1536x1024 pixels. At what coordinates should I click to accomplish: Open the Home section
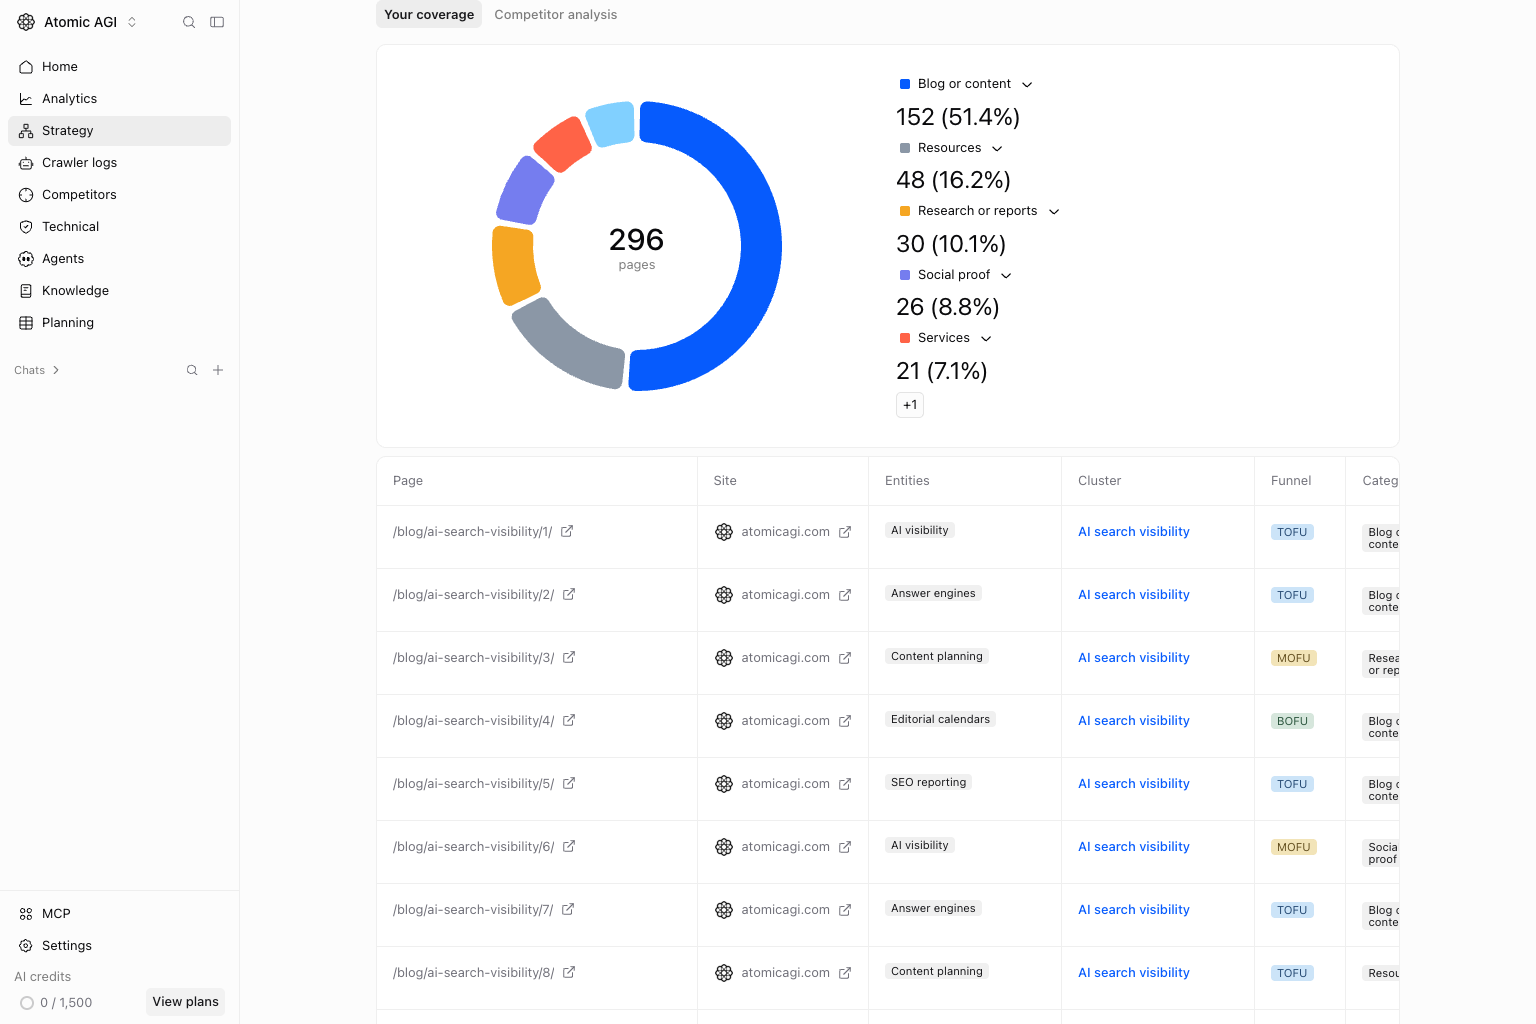tap(119, 67)
